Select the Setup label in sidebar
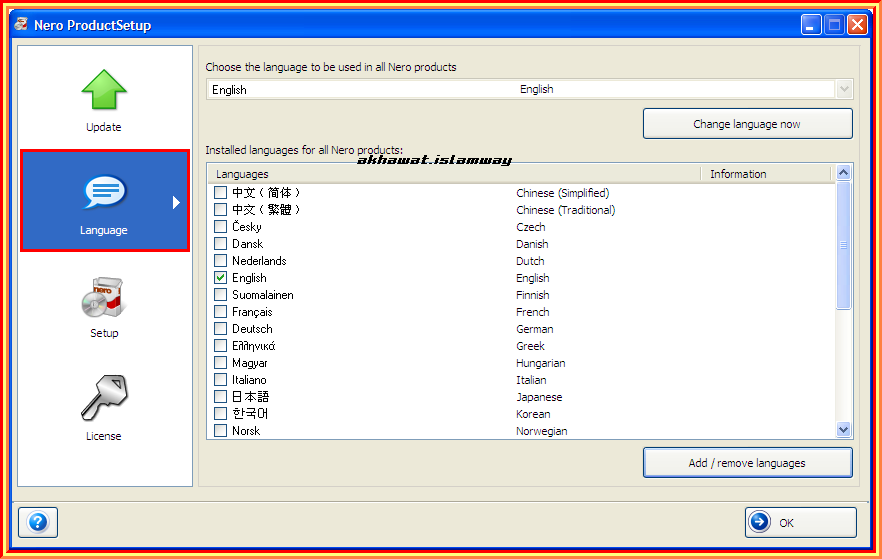 pos(104,333)
